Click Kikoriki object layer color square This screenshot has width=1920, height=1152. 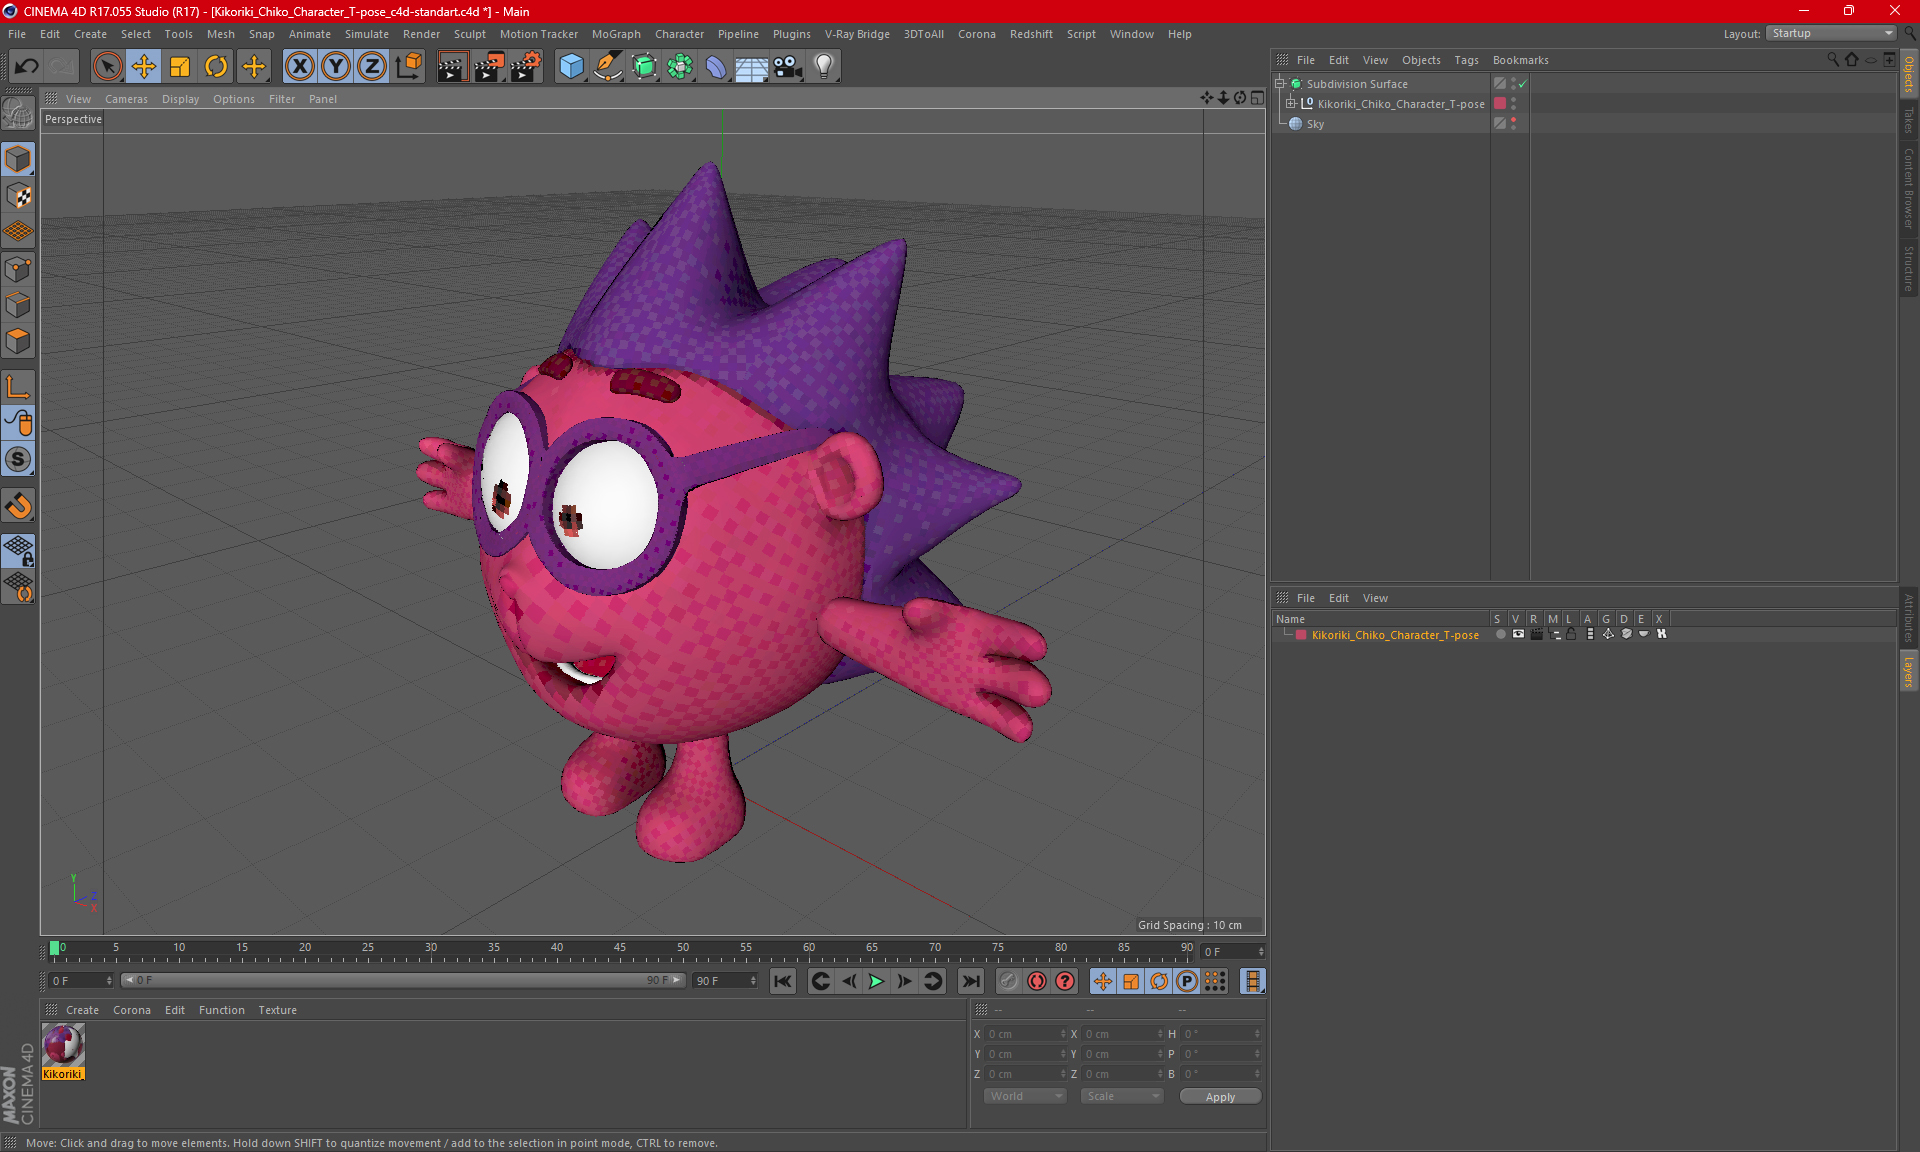click(1500, 104)
